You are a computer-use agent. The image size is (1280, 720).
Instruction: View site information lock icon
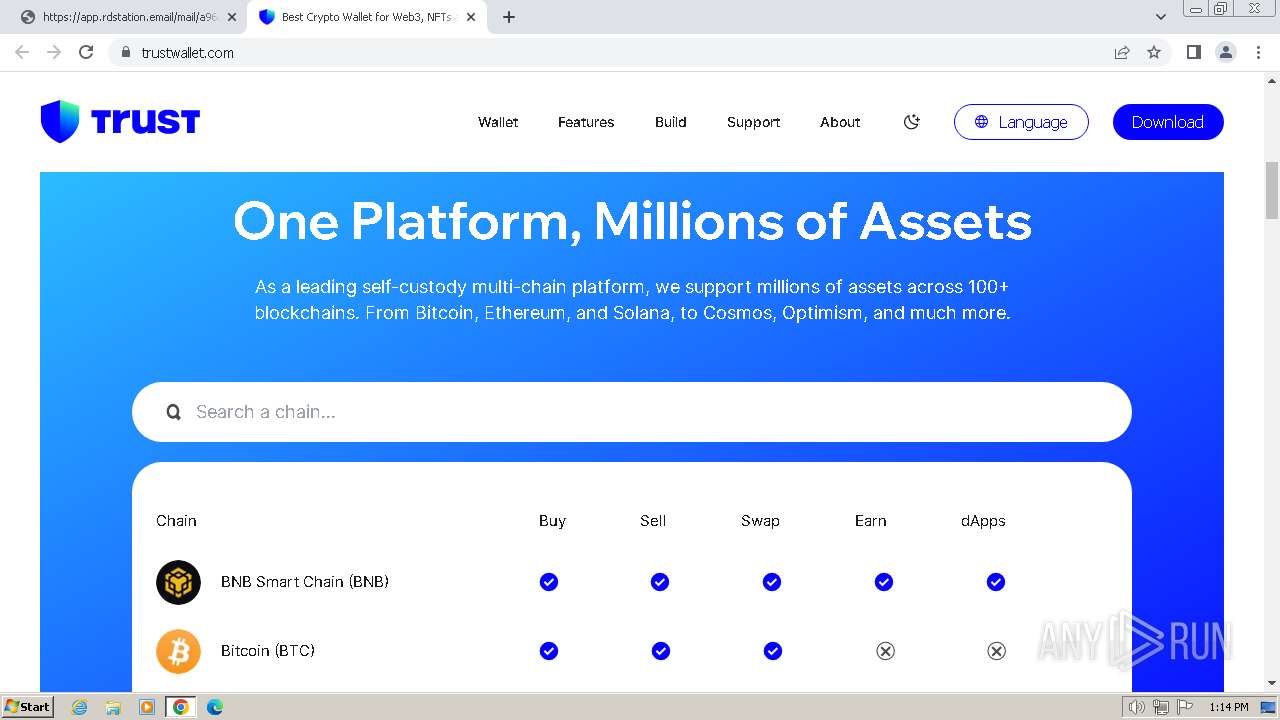(x=125, y=52)
